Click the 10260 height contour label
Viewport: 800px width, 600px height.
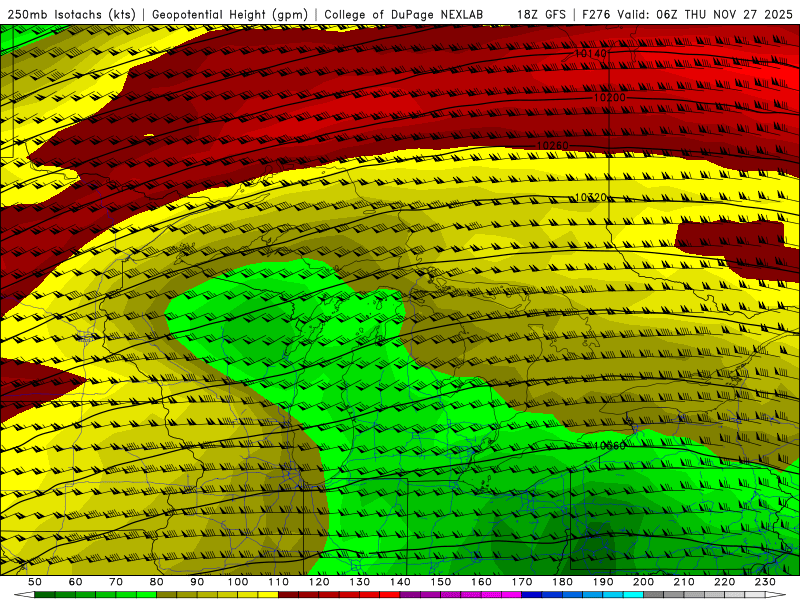point(553,146)
